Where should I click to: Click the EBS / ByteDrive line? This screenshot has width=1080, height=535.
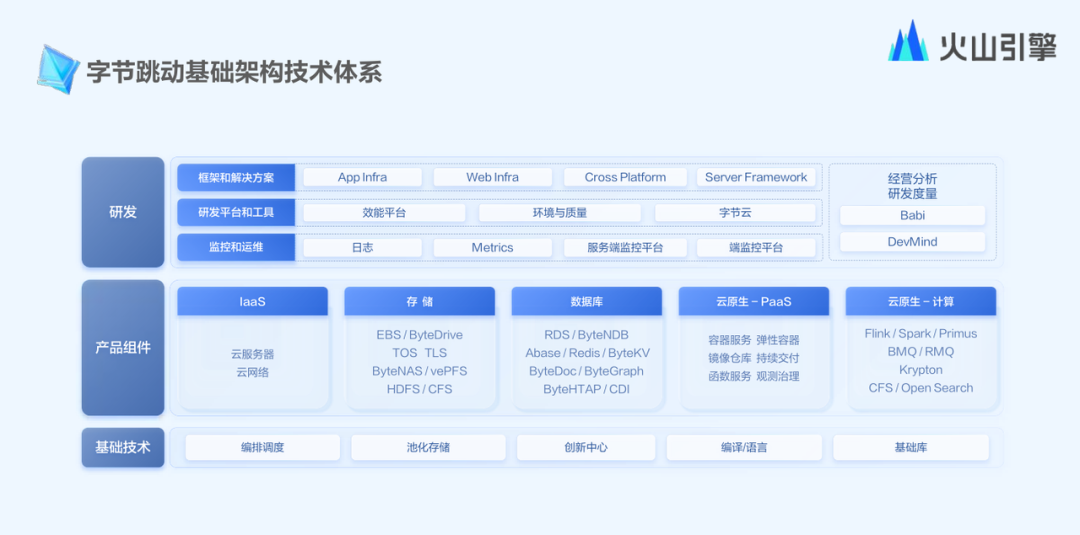click(419, 335)
